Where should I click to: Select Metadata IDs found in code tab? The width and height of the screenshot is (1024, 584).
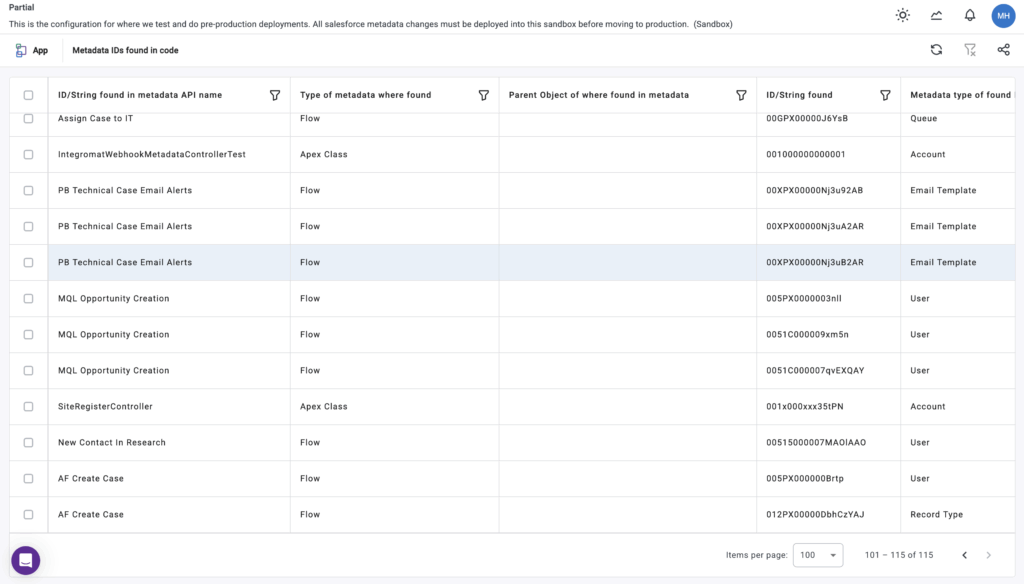click(x=125, y=50)
